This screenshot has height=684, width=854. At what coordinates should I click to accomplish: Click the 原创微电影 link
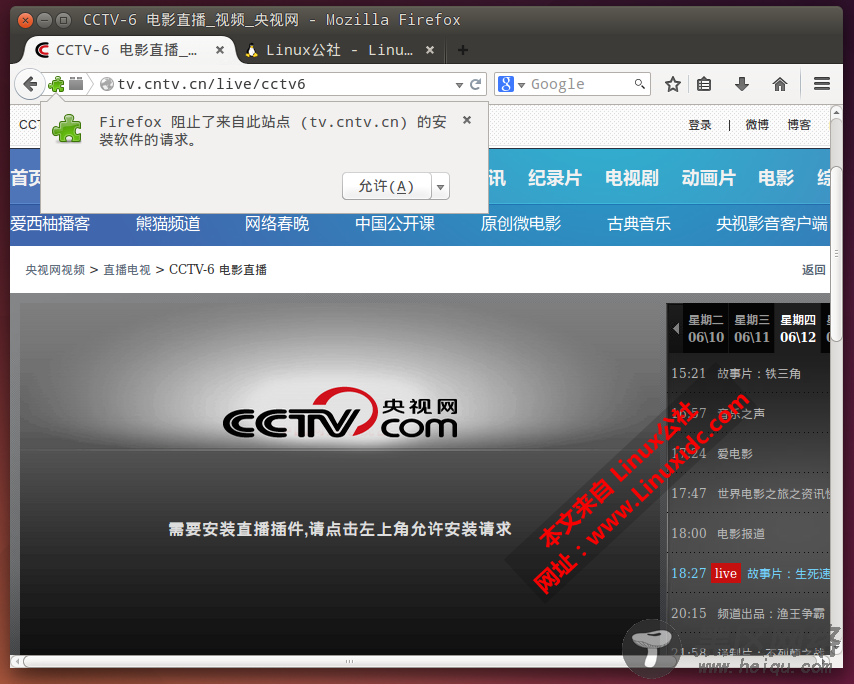tap(521, 224)
